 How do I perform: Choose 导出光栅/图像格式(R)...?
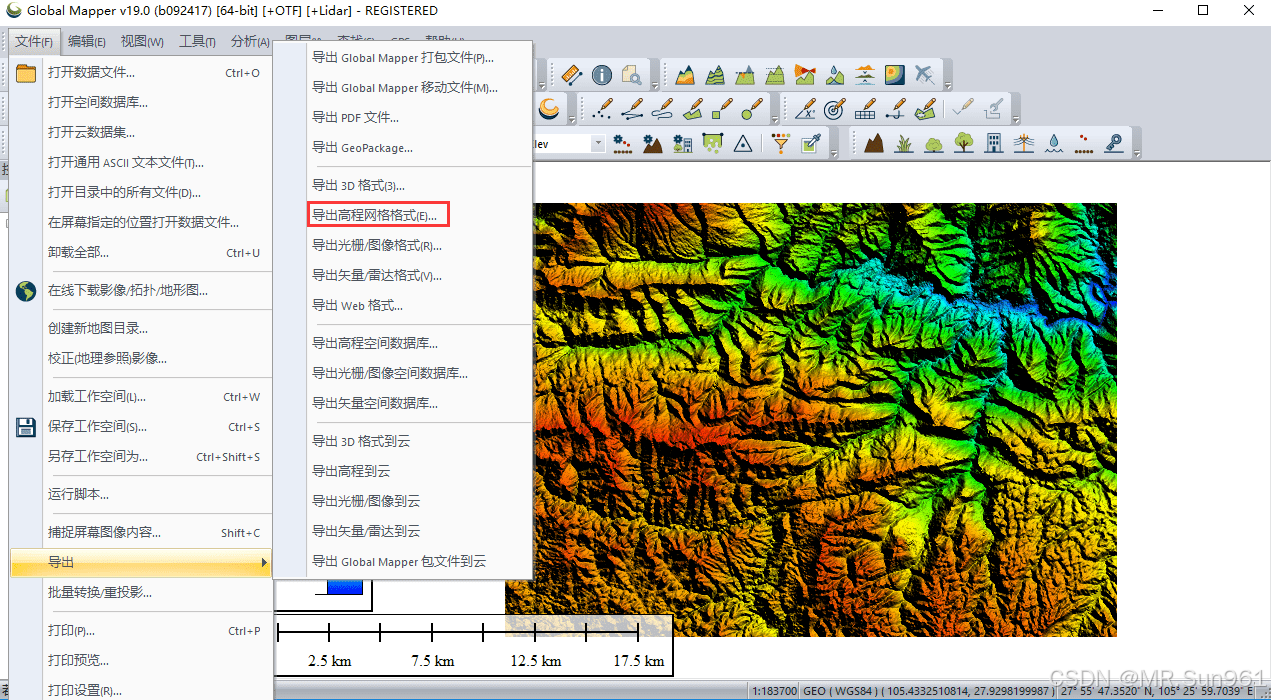coord(377,245)
